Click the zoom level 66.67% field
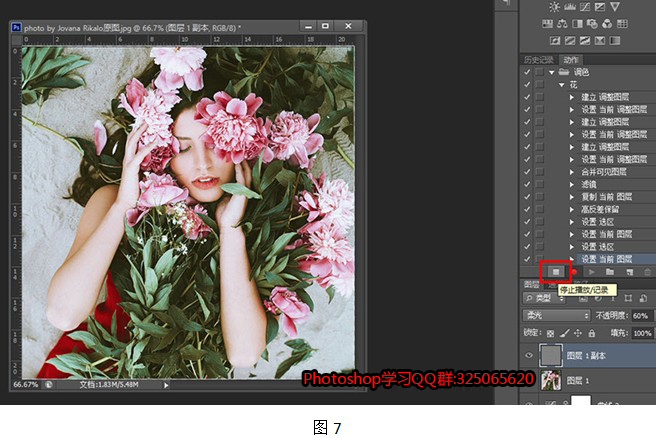Image resolution: width=659 pixels, height=438 pixels. pyautogui.click(x=26, y=384)
